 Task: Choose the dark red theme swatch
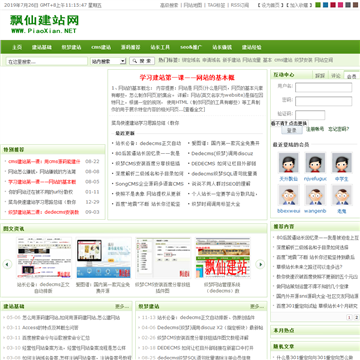pos(333,5)
